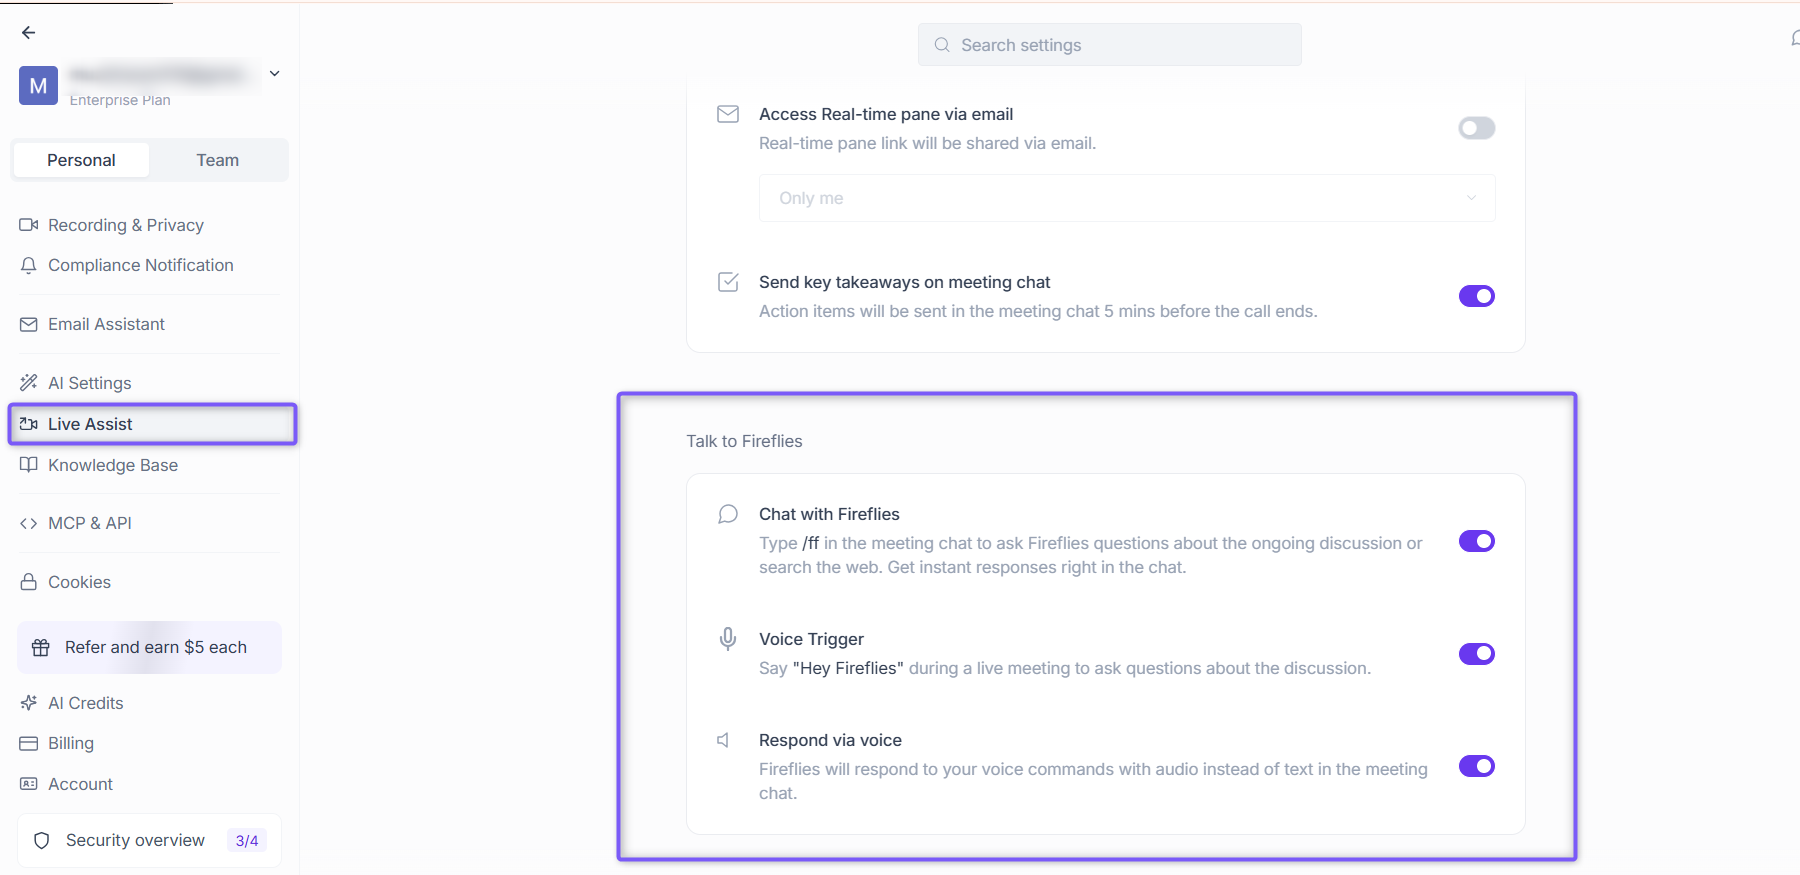Viewport: 1800px width, 875px height.
Task: Toggle off Respond via voice
Action: point(1476,766)
